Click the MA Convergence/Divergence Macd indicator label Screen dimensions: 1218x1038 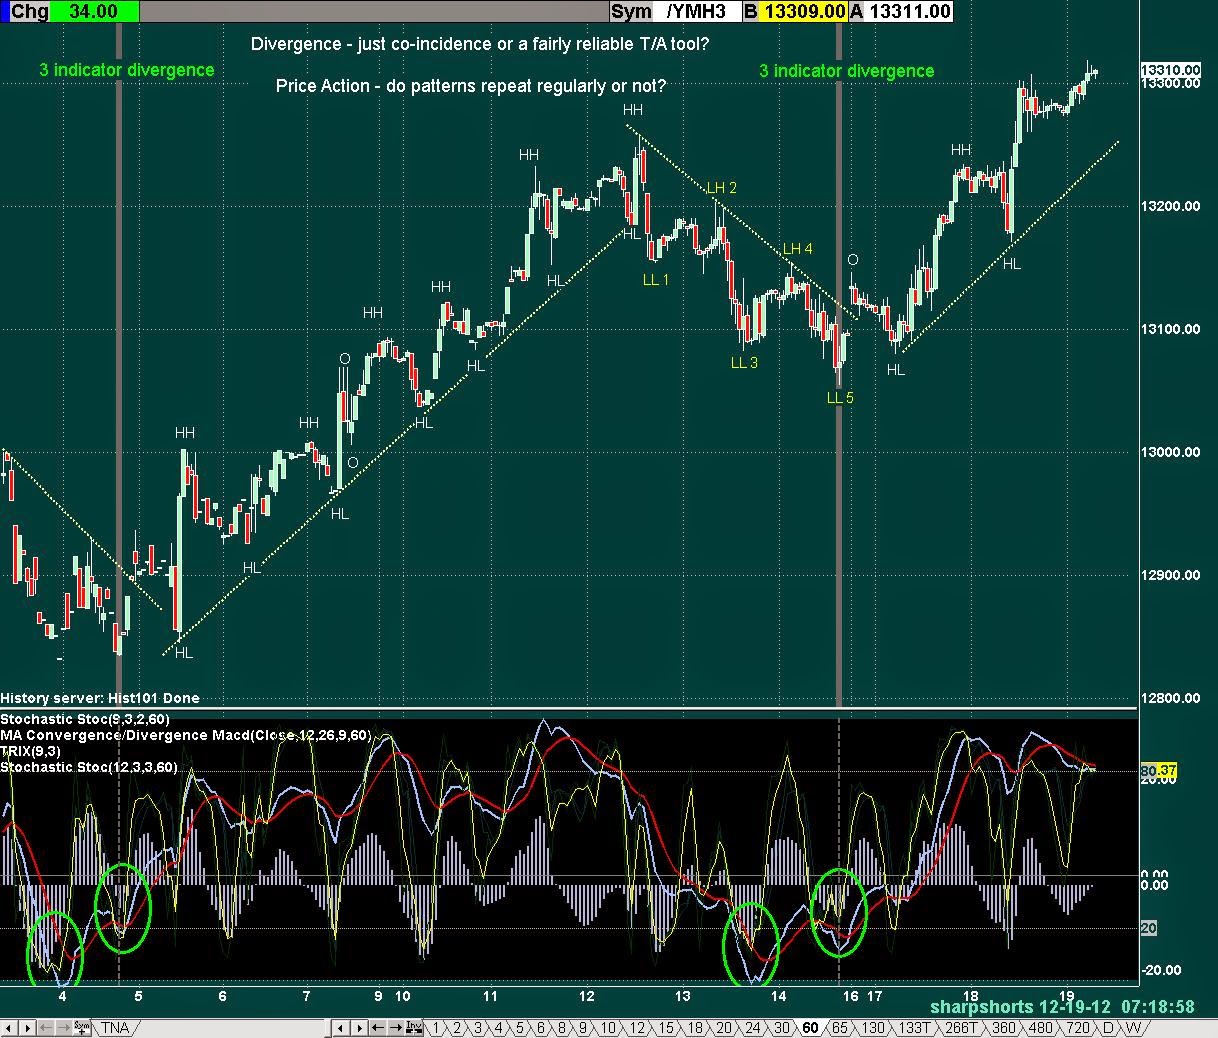(186, 735)
